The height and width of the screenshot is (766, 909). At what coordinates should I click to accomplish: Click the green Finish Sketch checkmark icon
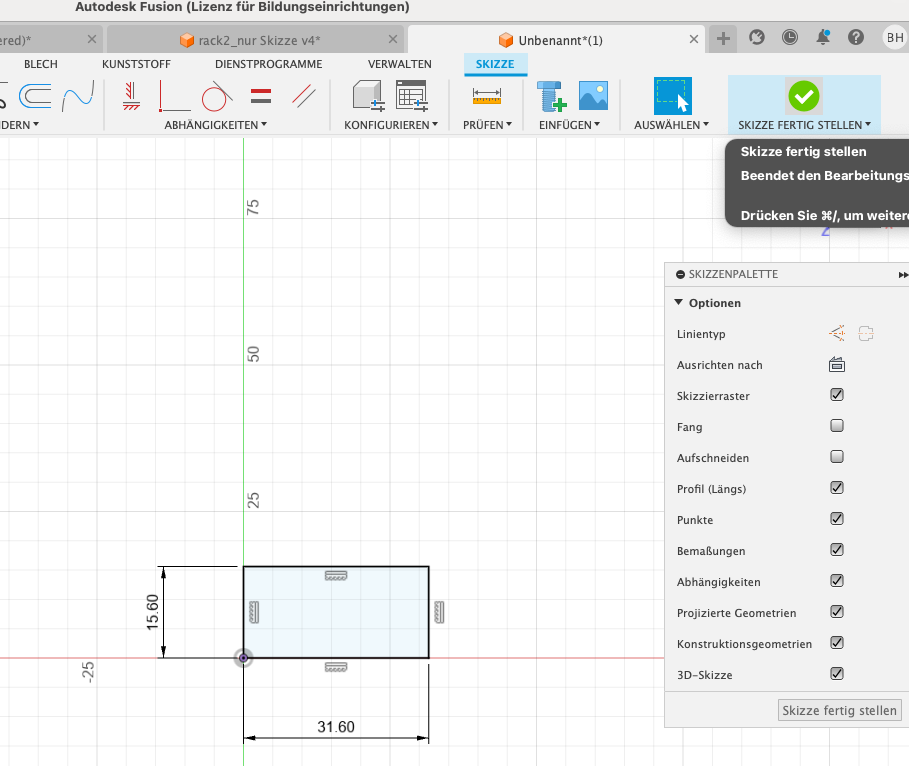(x=803, y=97)
